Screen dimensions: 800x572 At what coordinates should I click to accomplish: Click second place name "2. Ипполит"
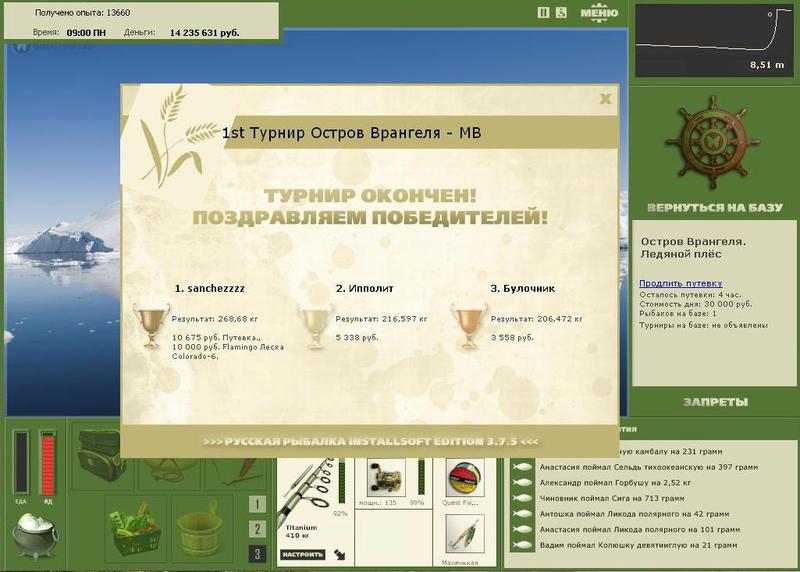[x=364, y=288]
